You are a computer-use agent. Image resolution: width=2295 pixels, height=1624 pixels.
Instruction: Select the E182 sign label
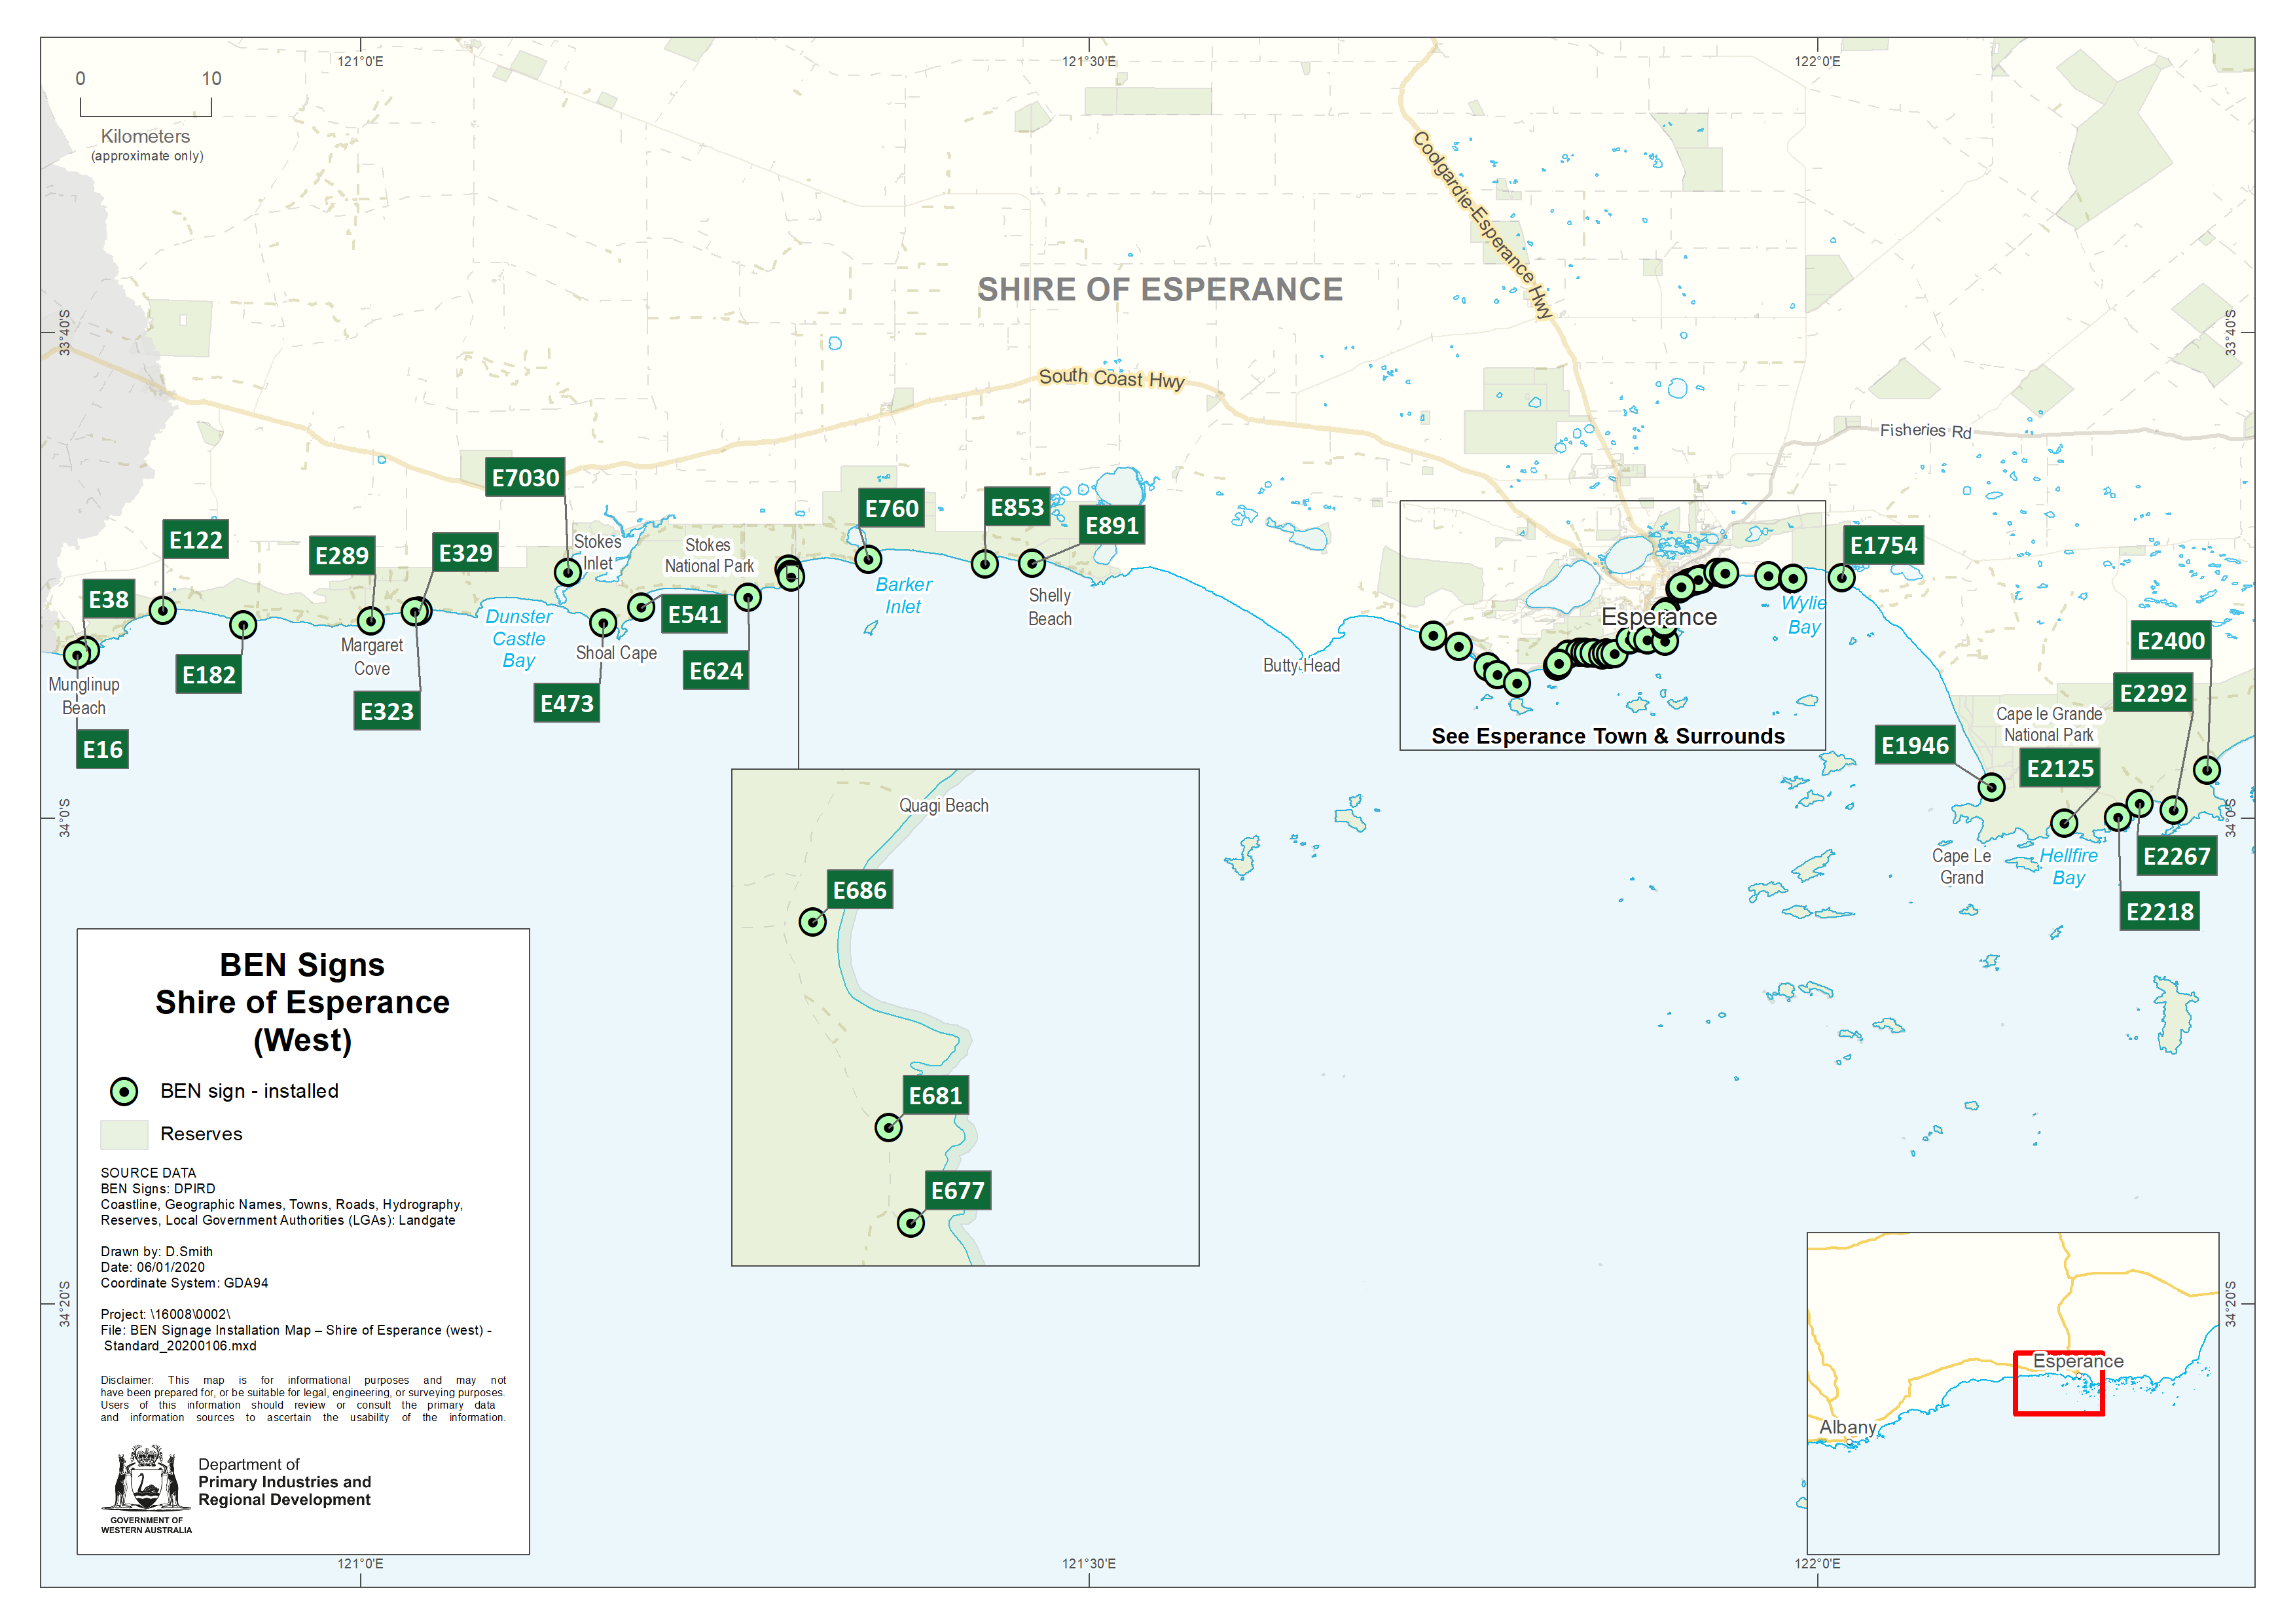[208, 675]
